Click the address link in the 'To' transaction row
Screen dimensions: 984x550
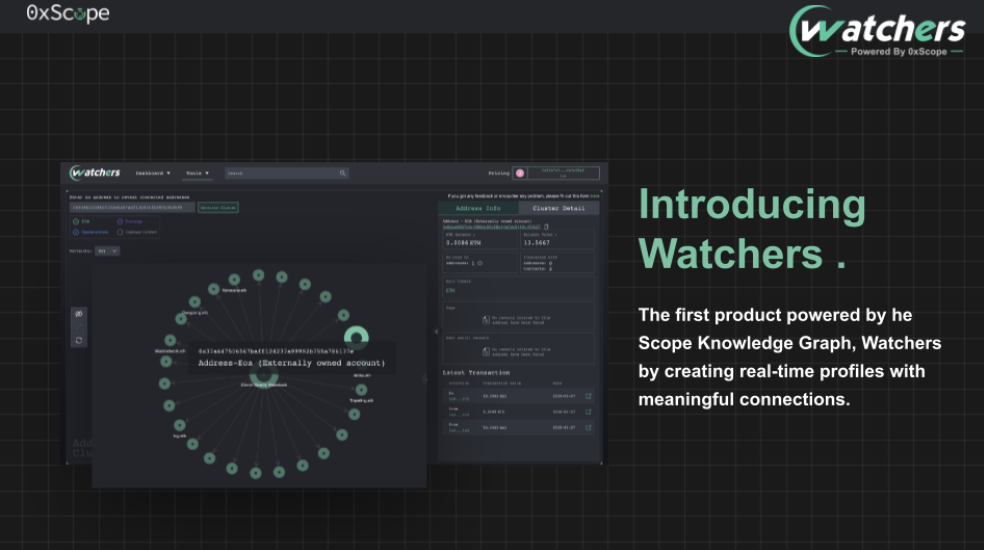[459, 399]
